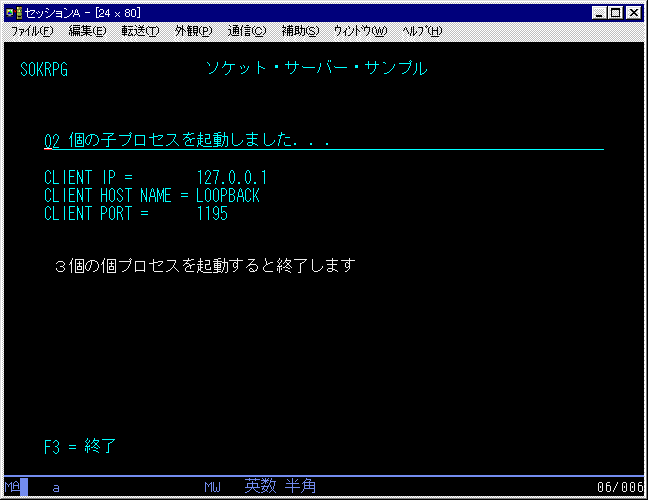This screenshot has width=648, height=500.
Task: Click the 06/006 cursor position indicator
Action: point(620,487)
